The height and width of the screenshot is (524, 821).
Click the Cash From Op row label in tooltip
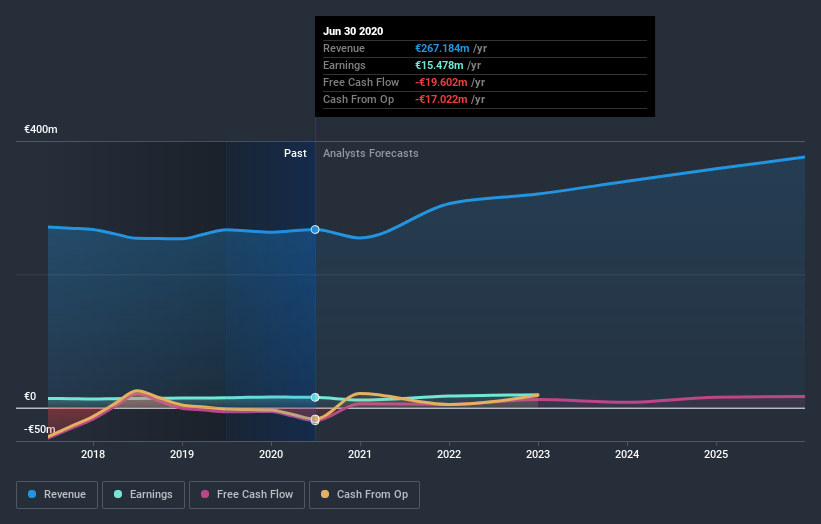click(359, 99)
